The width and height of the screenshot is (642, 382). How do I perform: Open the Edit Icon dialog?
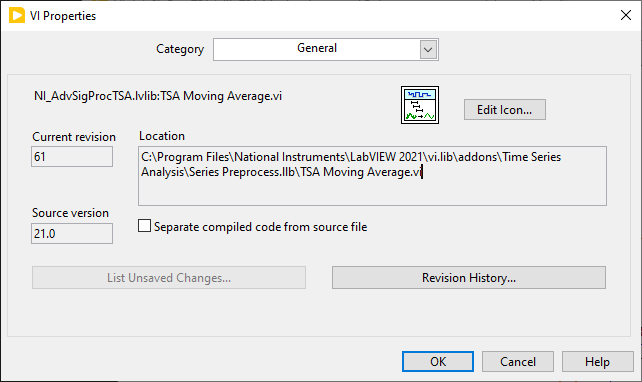pyautogui.click(x=504, y=110)
